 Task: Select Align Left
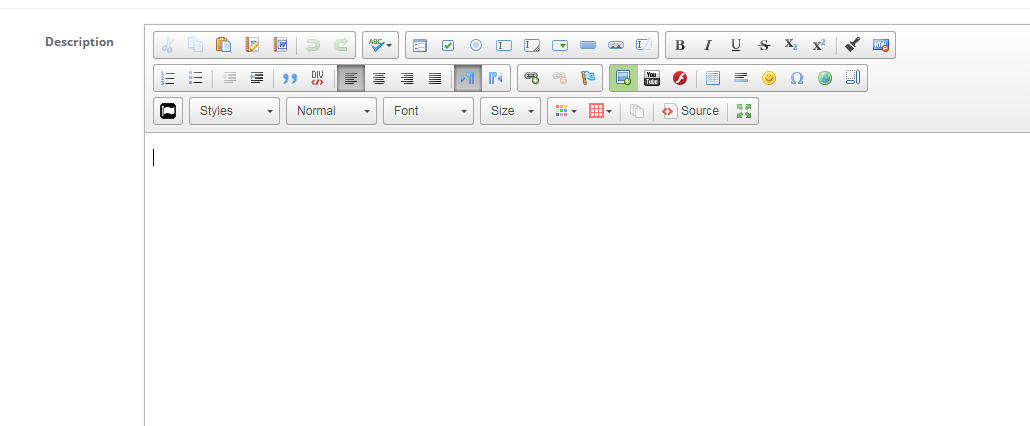(x=351, y=78)
